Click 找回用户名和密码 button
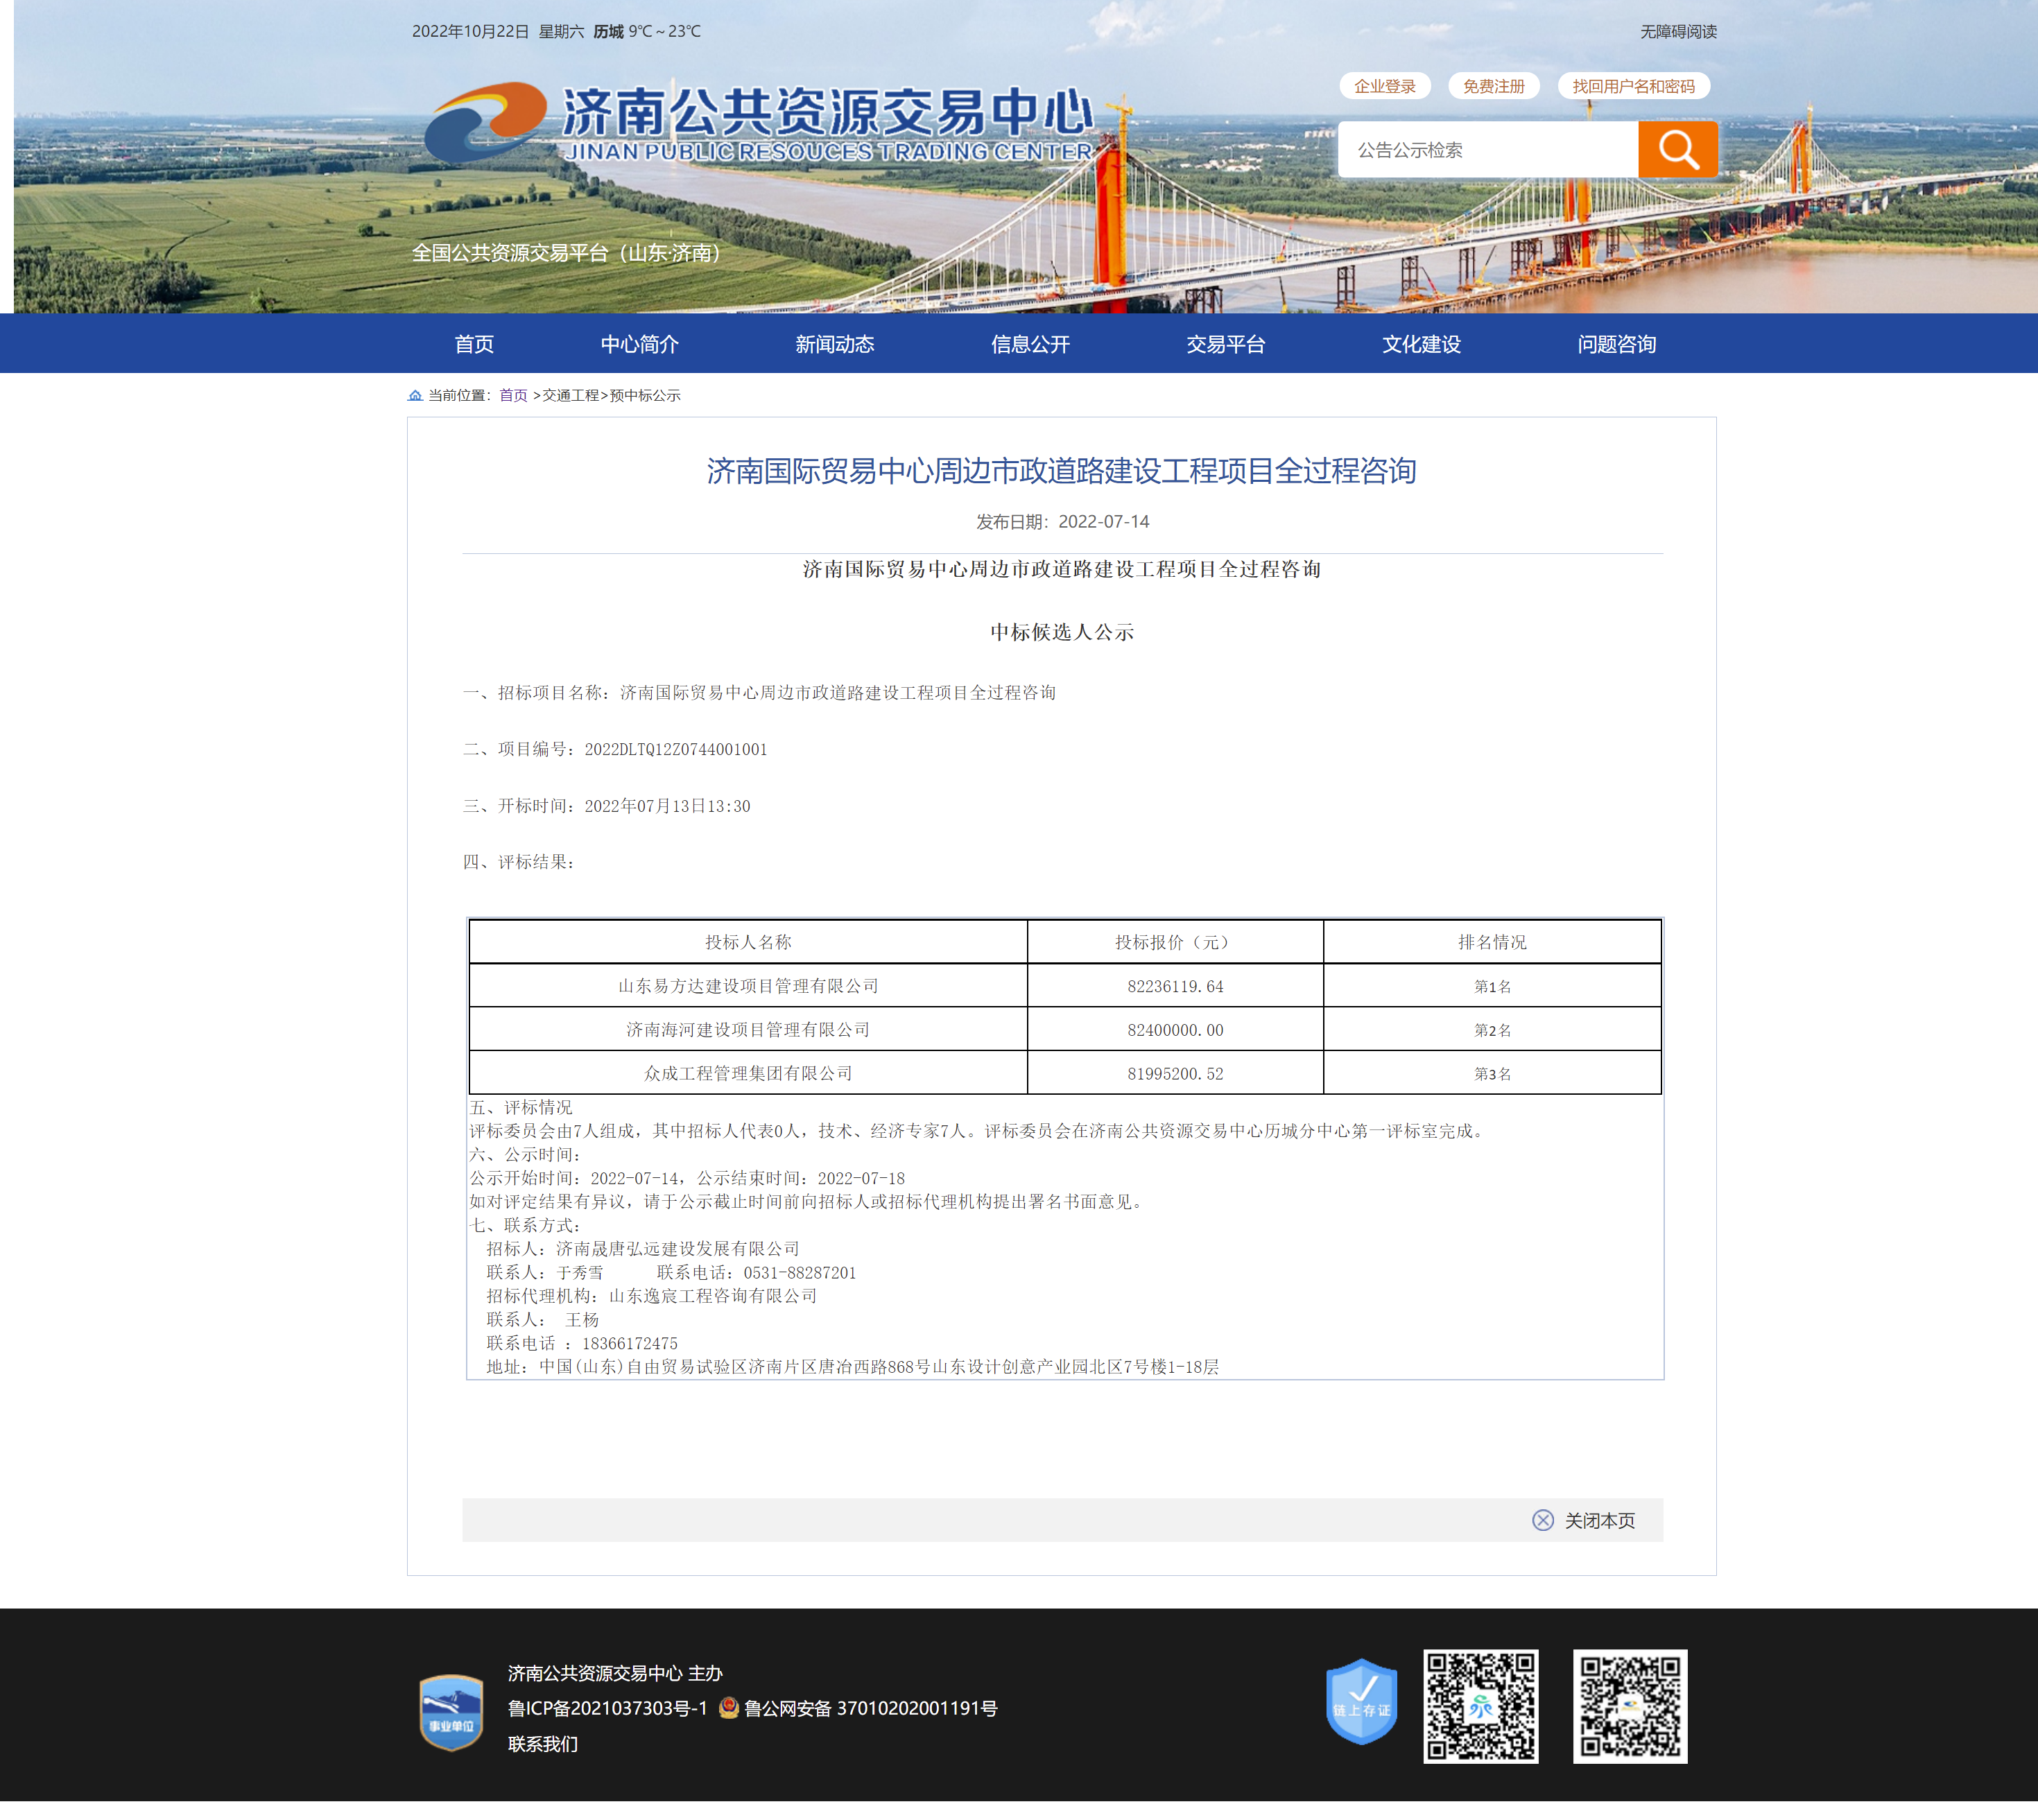The image size is (2038, 1820). point(1634,86)
